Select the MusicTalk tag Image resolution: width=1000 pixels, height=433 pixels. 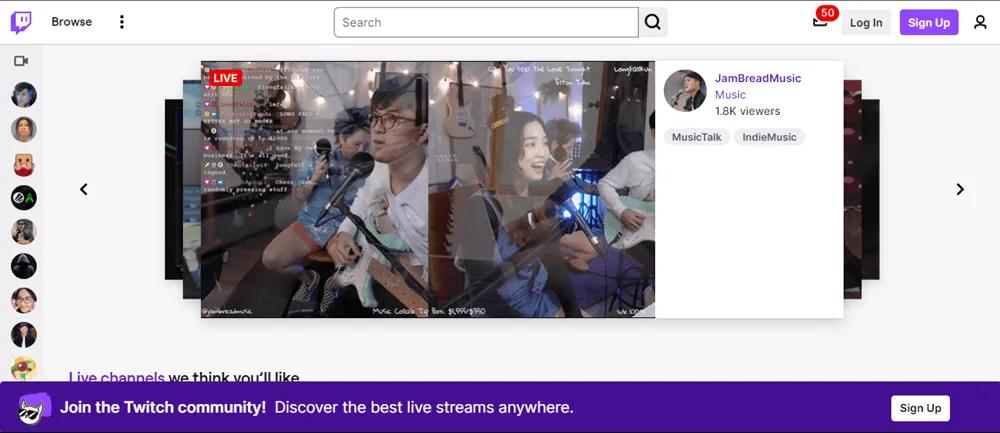pos(696,137)
